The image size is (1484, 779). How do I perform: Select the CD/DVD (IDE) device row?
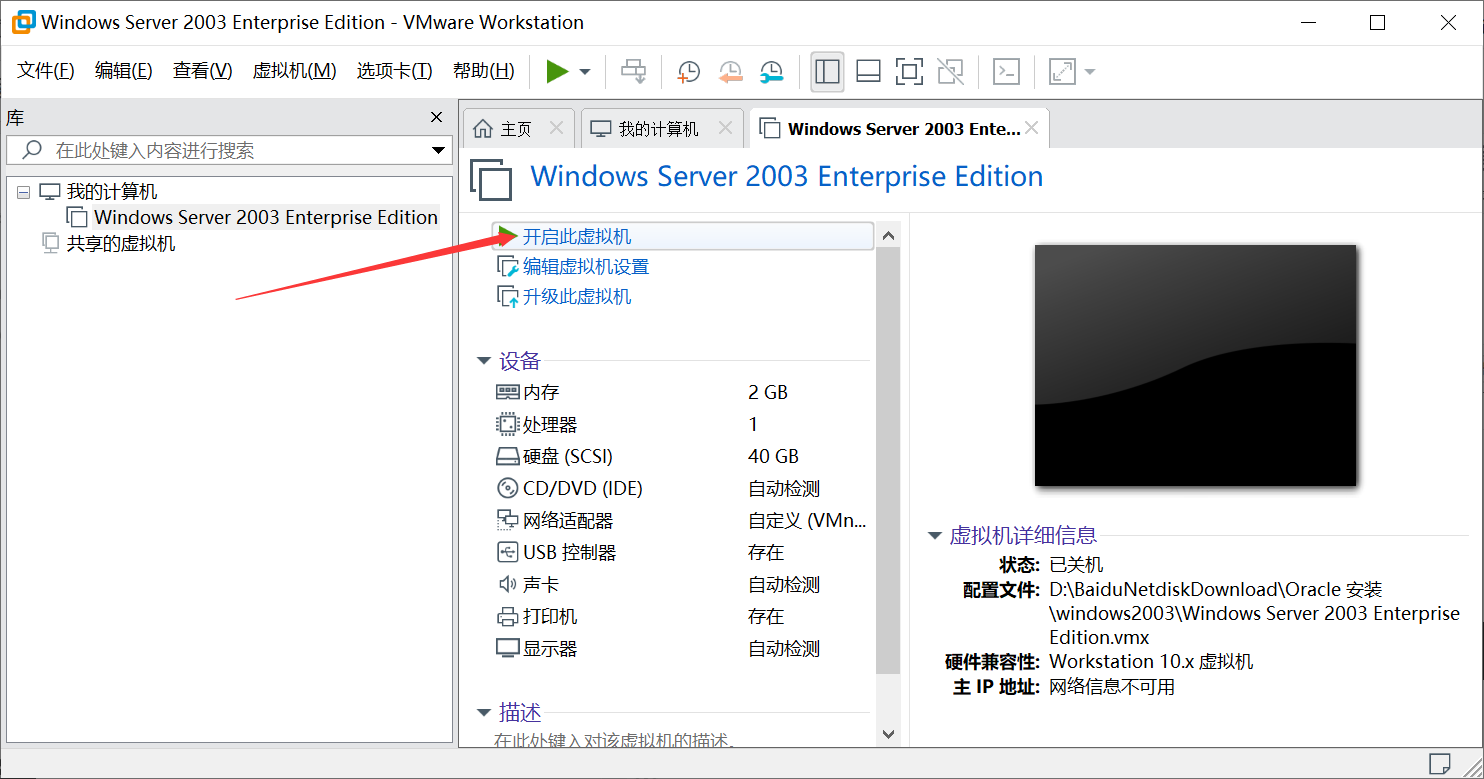[683, 488]
